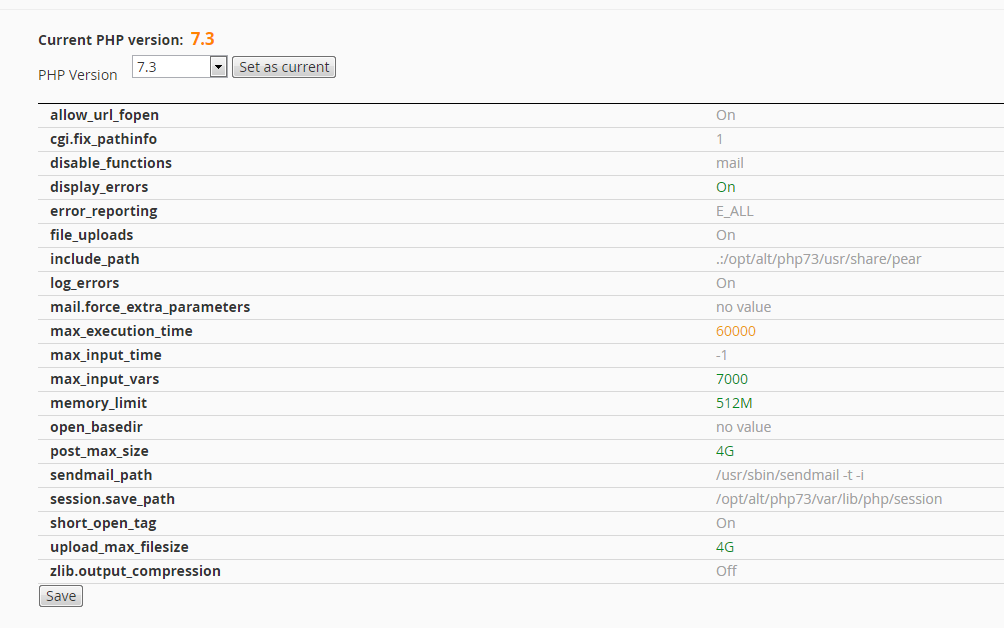Screen dimensions: 1004x628
Task: Expand the PHP version selector arrow
Action: click(x=218, y=66)
